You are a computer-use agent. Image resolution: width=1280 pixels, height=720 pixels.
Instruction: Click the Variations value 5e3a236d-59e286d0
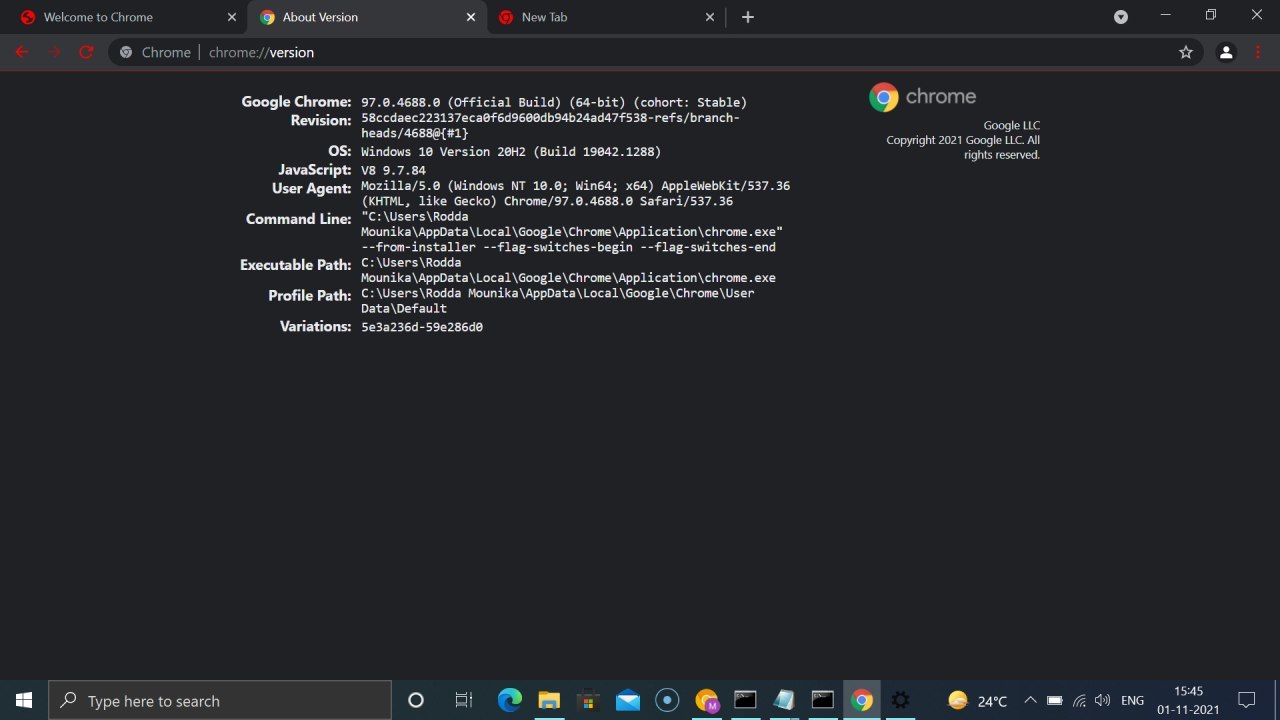click(422, 327)
